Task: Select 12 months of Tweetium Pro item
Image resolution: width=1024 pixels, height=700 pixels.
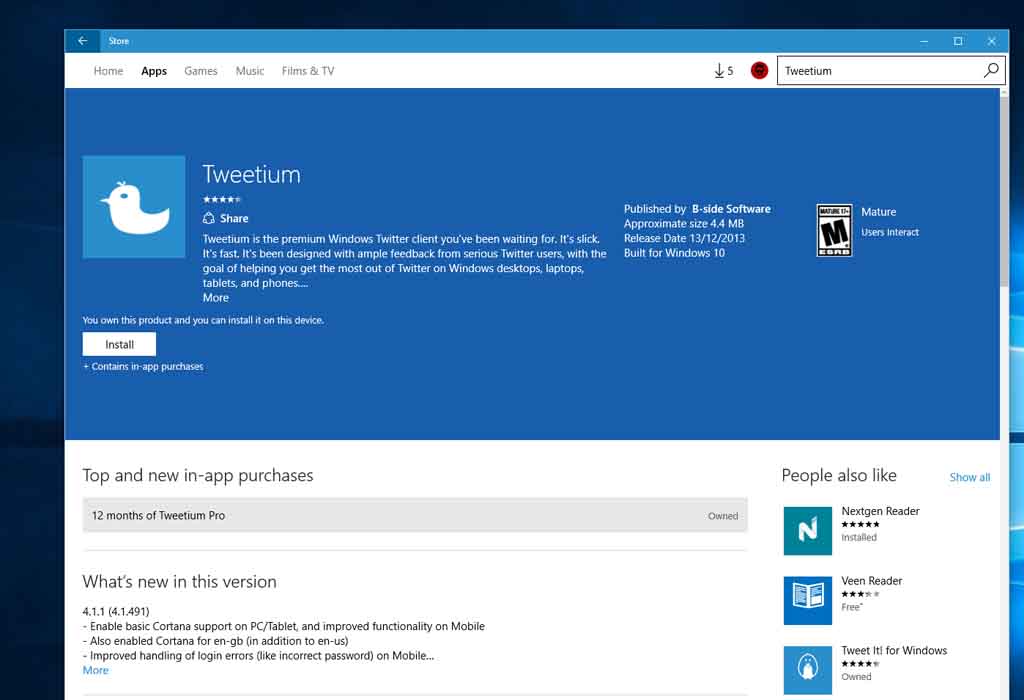Action: (x=414, y=516)
